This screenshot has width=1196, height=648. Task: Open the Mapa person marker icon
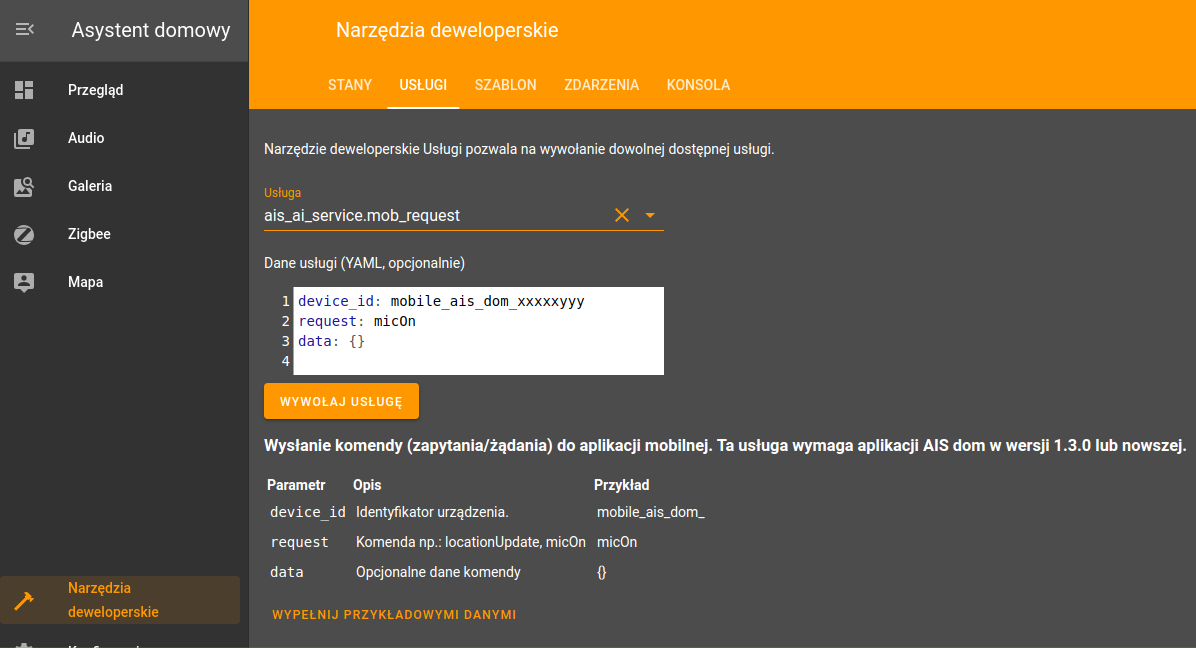point(24,282)
